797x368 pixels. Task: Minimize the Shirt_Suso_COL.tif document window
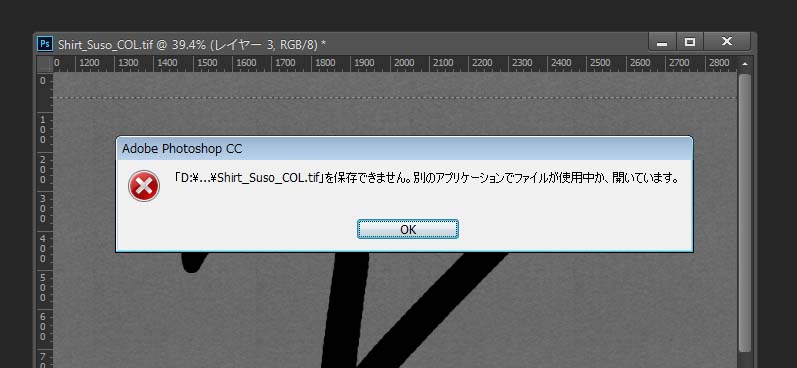(662, 42)
